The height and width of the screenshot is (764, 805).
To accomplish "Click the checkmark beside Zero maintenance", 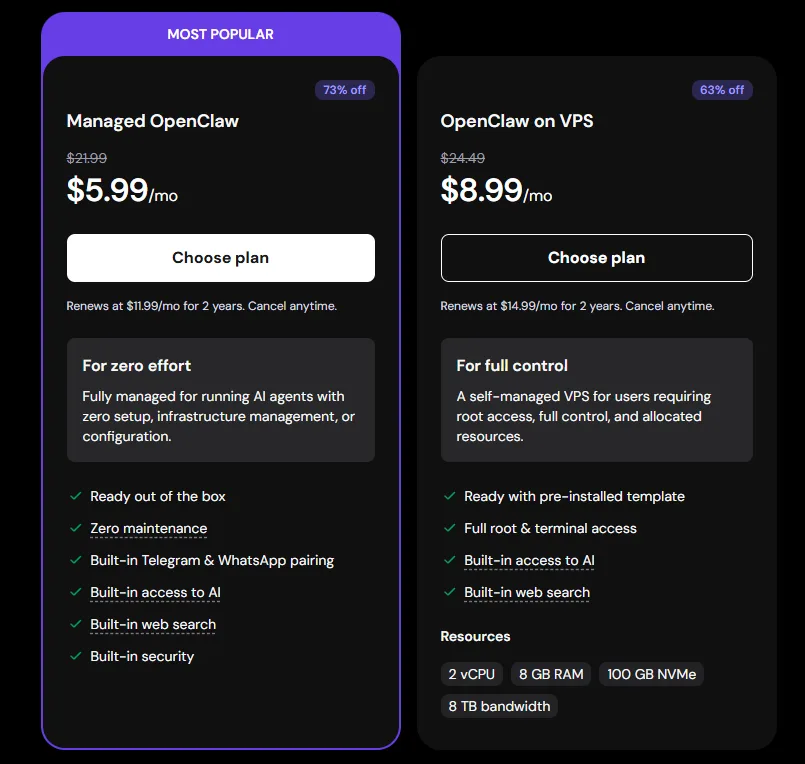I will tap(75, 528).
